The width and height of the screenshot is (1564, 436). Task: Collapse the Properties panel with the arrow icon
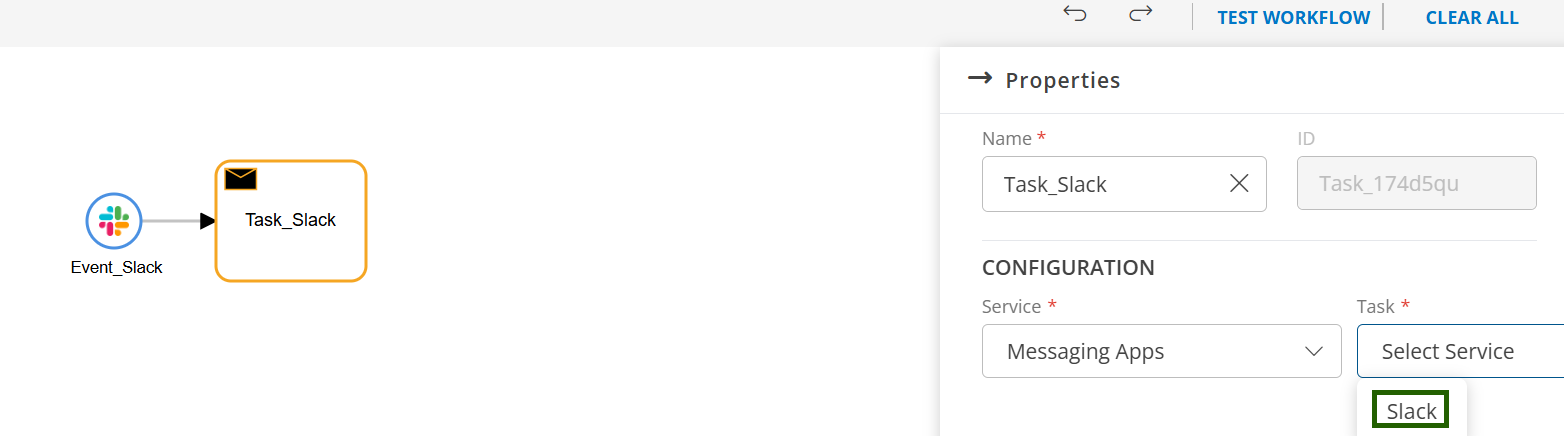pos(980,79)
